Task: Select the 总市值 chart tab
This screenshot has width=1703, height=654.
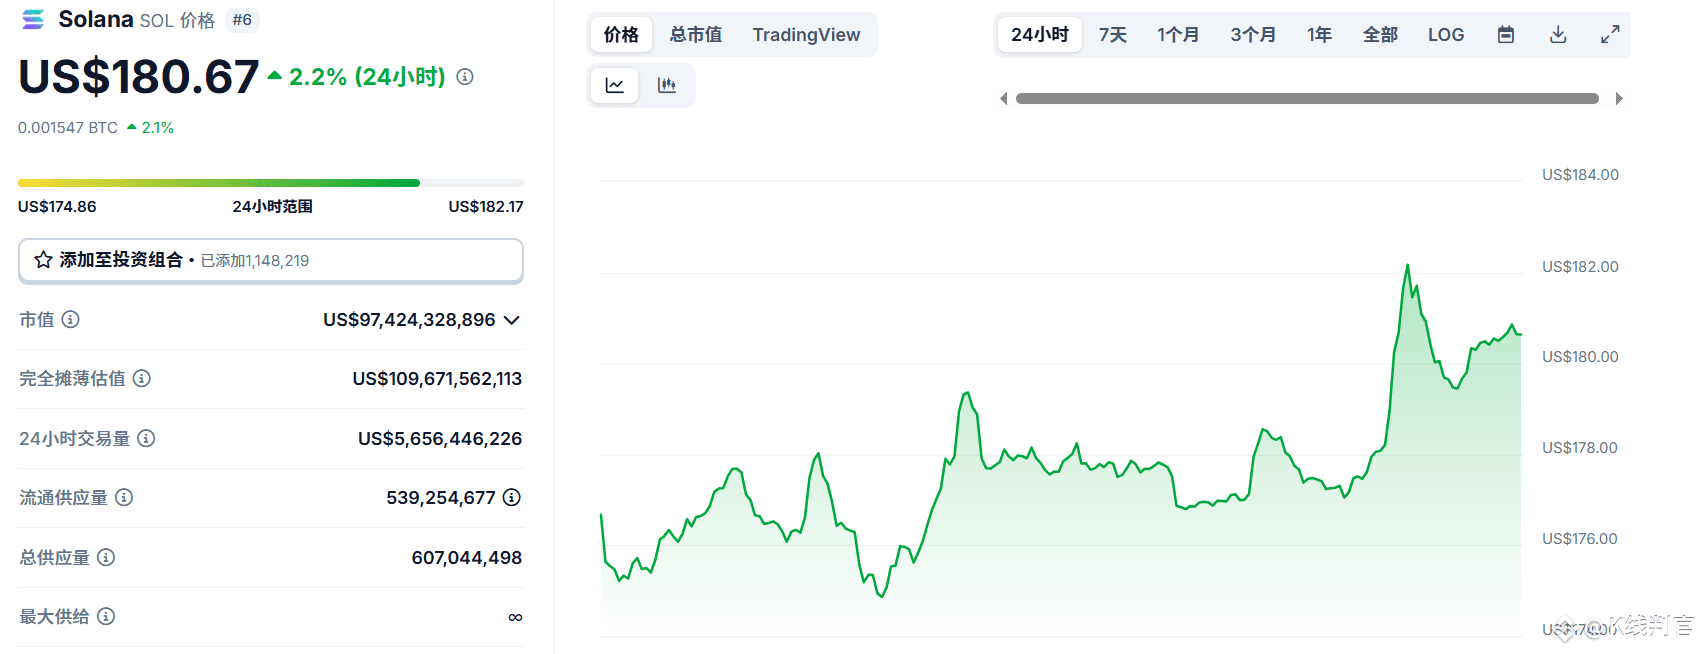Action: 696,35
